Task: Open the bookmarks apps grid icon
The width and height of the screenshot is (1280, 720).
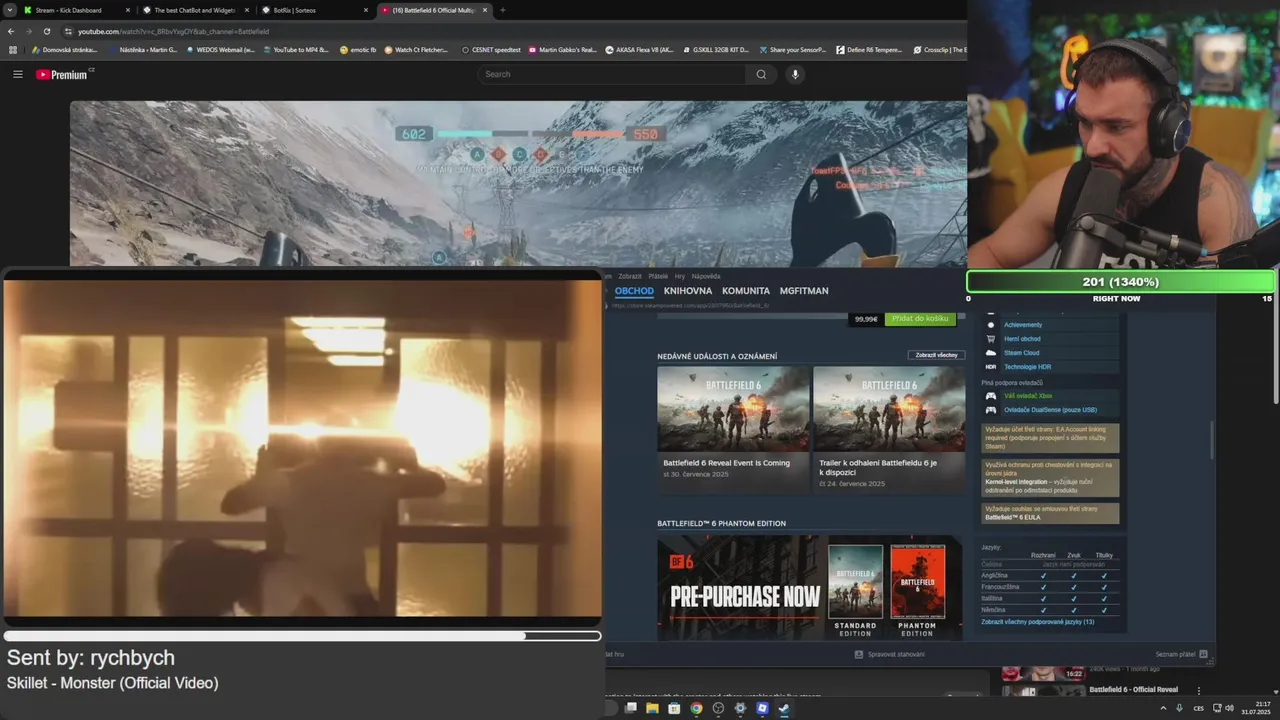Action: [x=13, y=49]
